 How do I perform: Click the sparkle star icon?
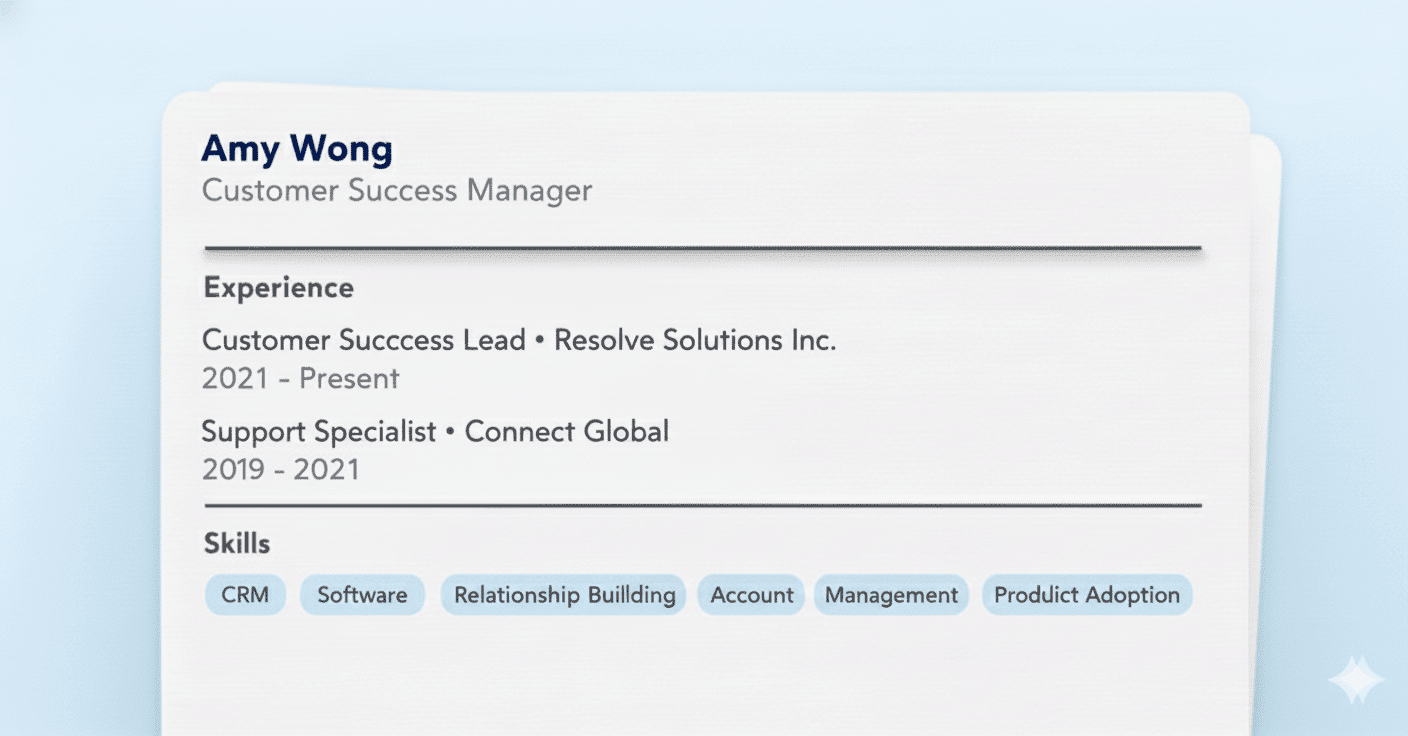(x=1355, y=681)
